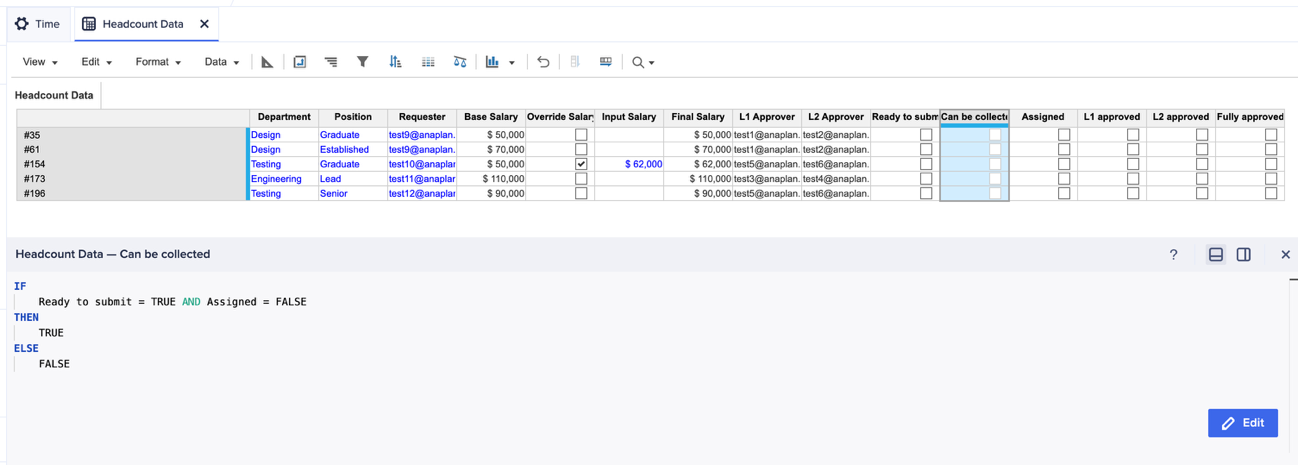
Task: Select row header #154
Action: click(x=132, y=164)
